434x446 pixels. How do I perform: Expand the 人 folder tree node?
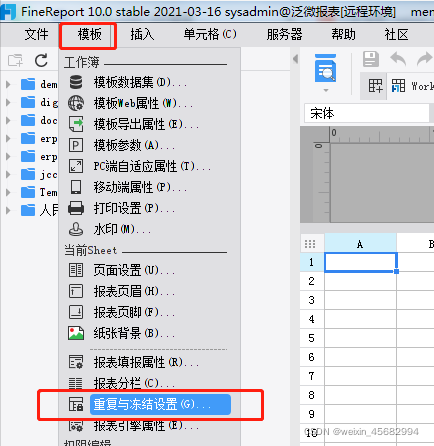(x=8, y=210)
